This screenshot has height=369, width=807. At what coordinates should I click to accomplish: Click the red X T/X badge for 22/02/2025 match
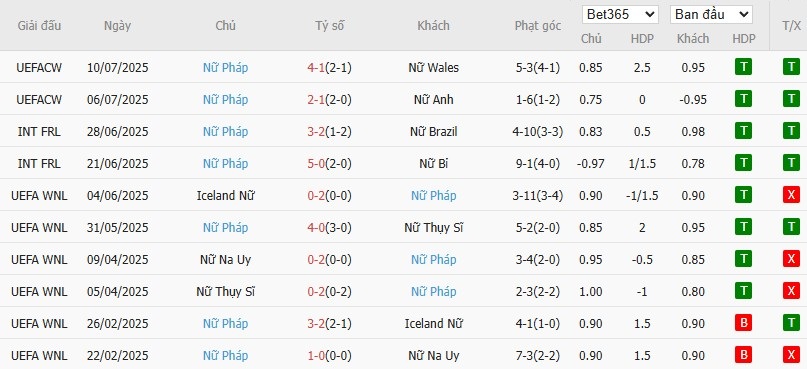pos(791,355)
